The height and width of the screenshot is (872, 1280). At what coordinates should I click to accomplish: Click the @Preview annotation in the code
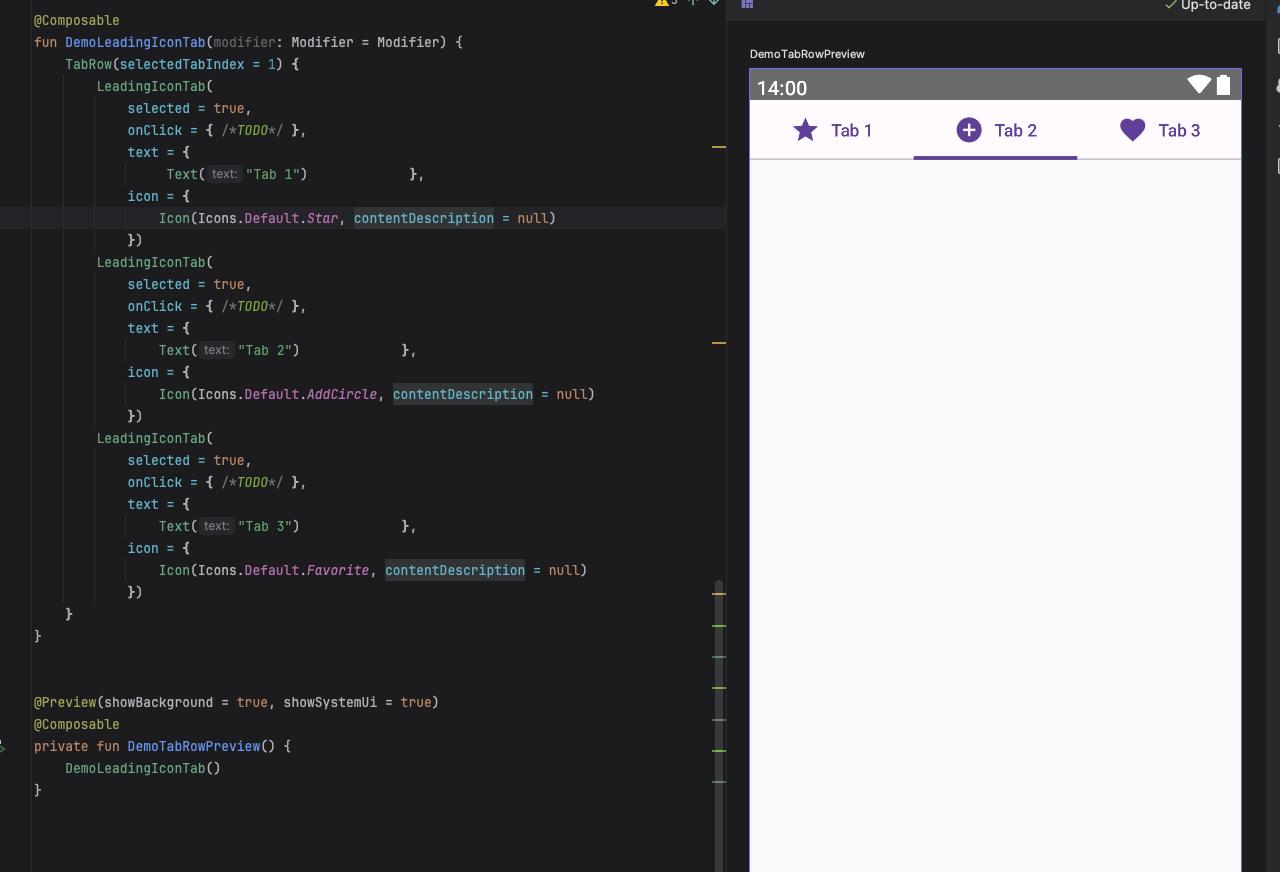65,702
